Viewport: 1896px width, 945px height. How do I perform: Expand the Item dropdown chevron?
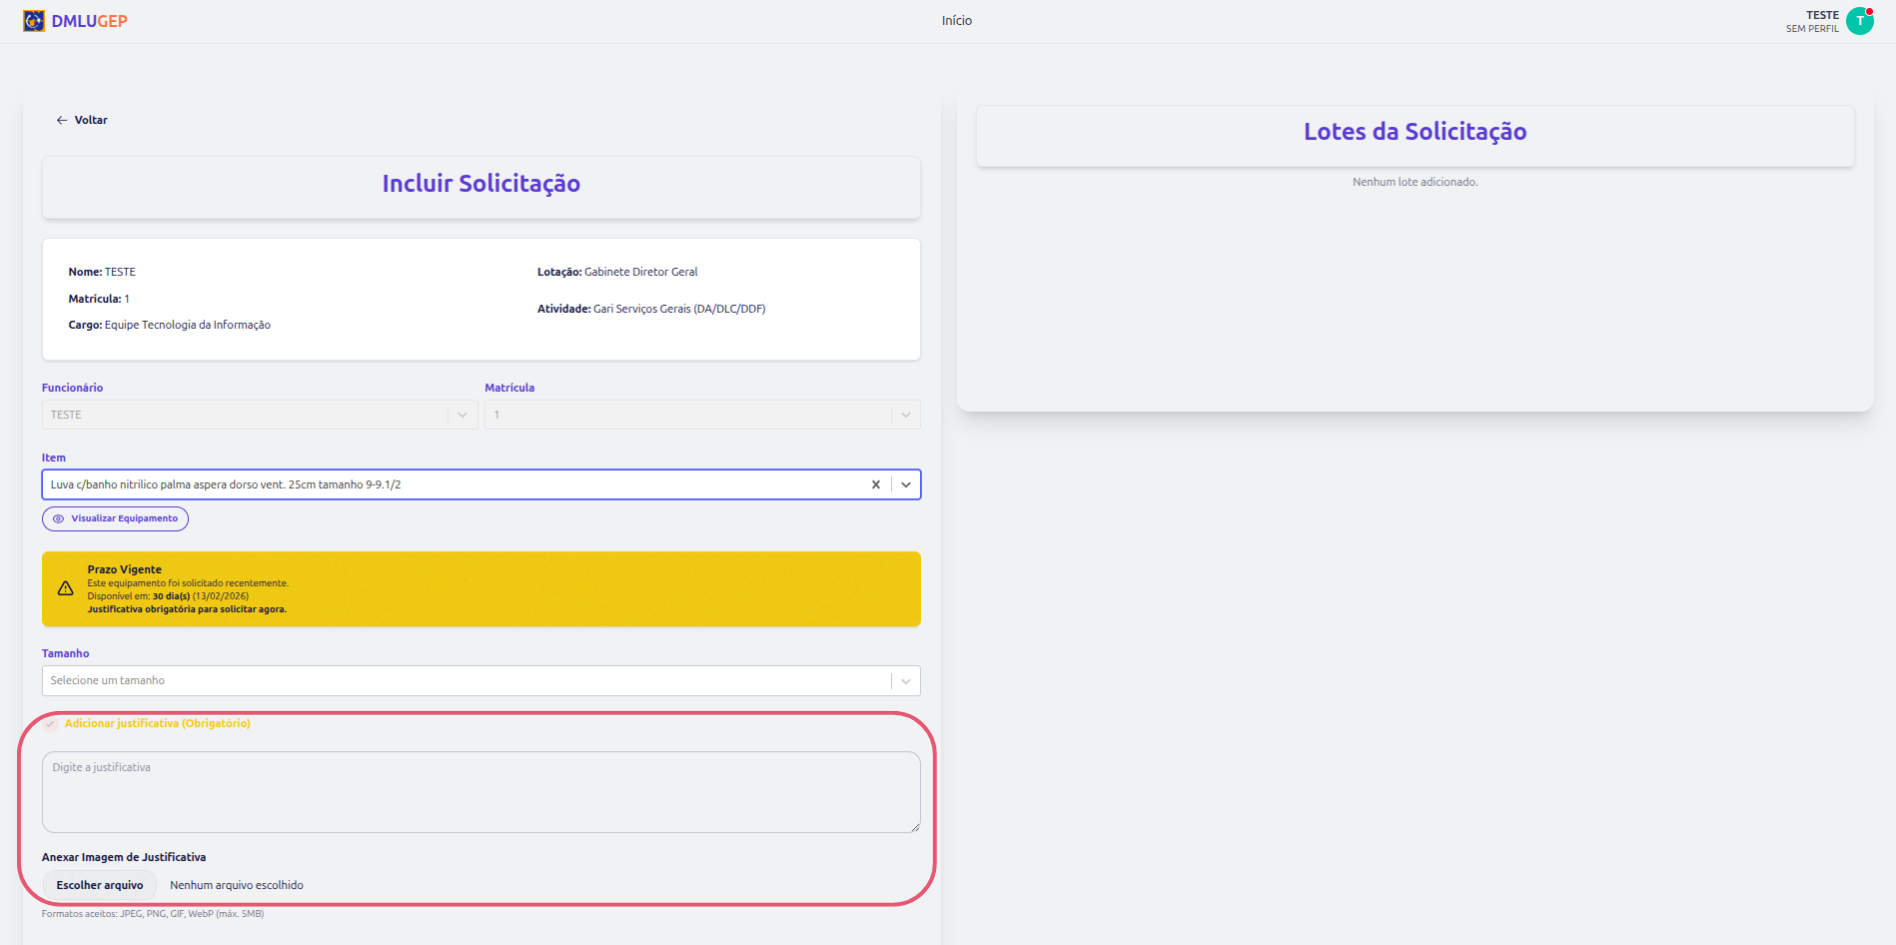tap(906, 485)
